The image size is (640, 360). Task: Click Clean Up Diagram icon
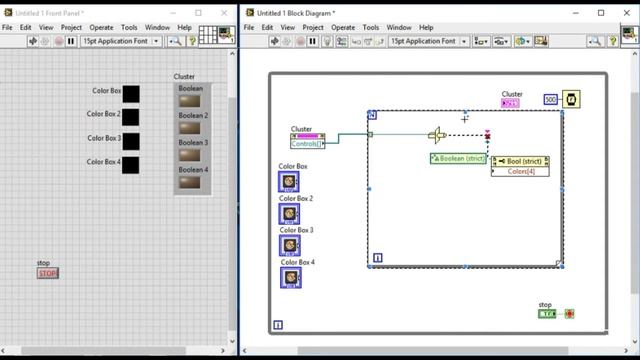click(x=541, y=41)
